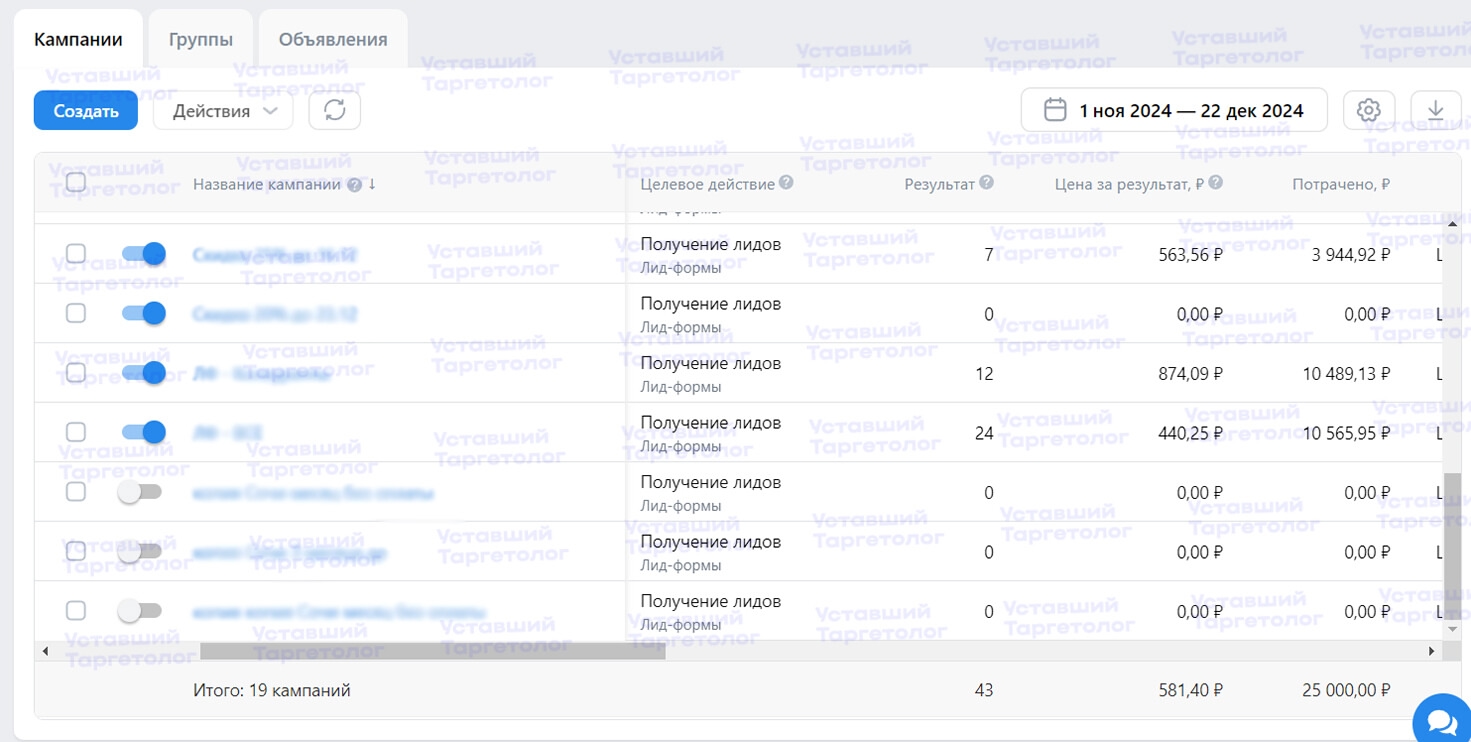Open the Действия dropdown menu
1471x742 pixels.
[222, 110]
